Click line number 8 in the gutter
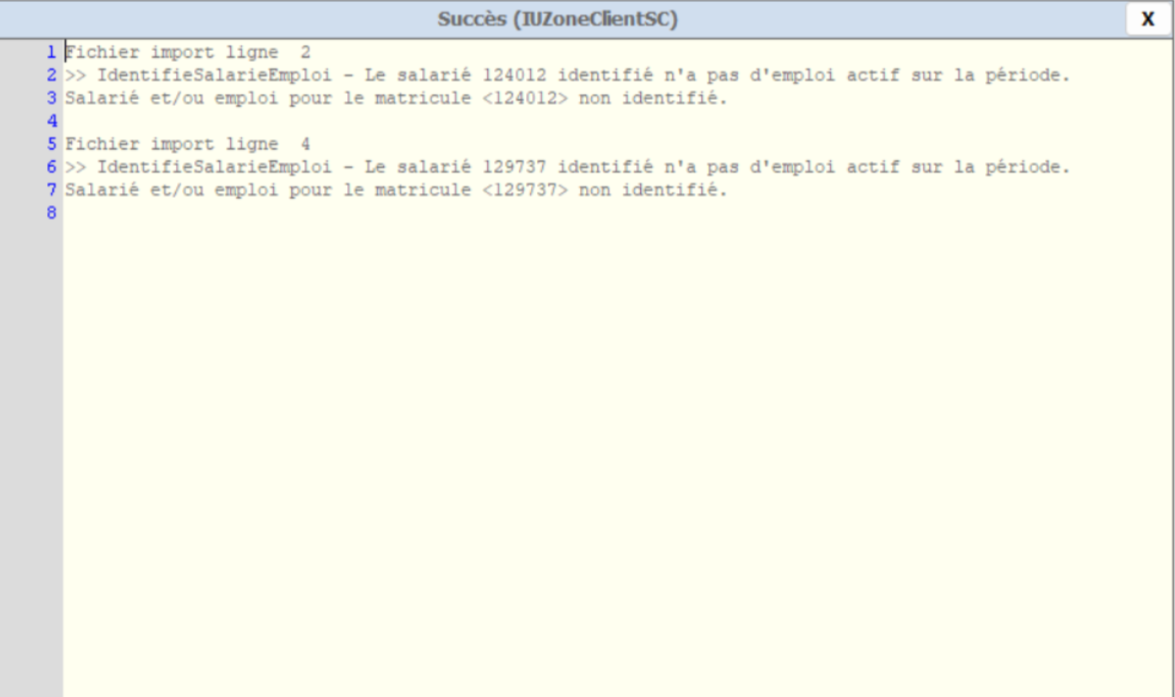Viewport: 1175px width, 697px height. click(x=51, y=213)
